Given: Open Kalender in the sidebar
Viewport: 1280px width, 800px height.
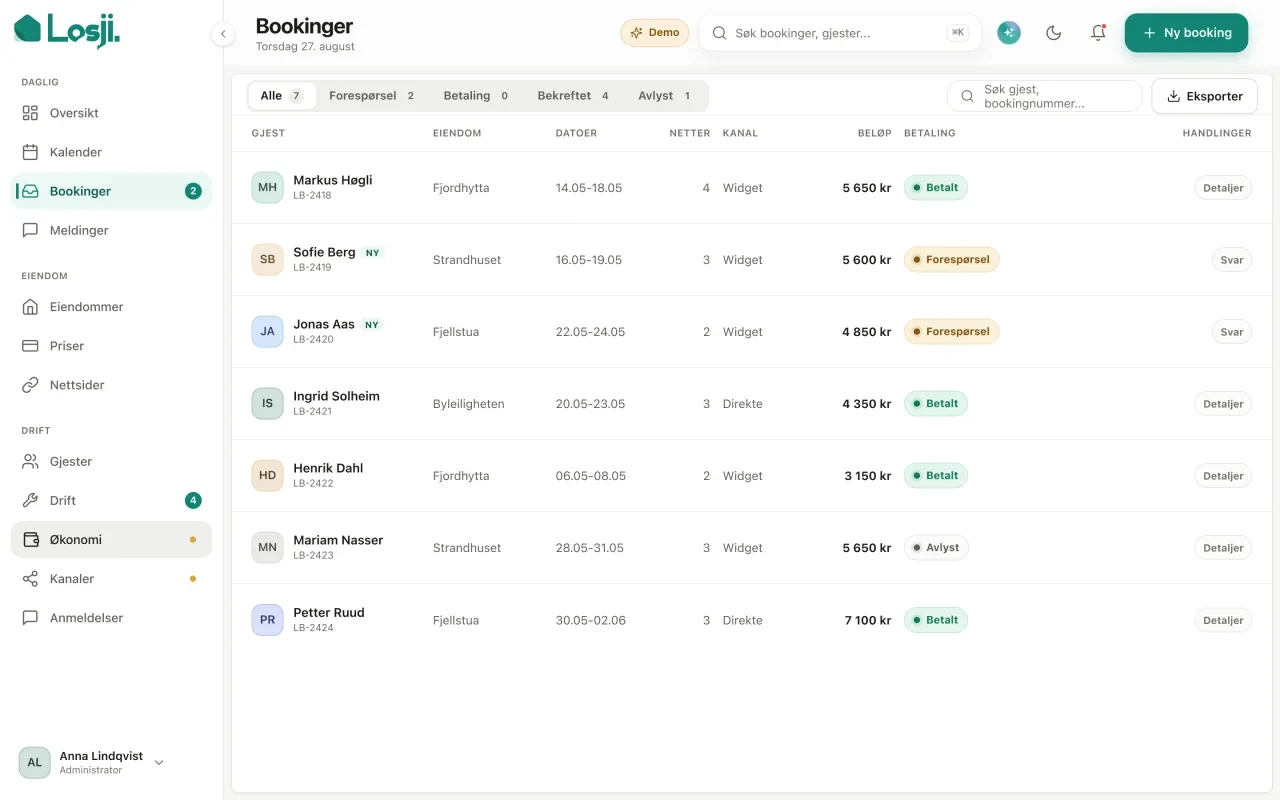Looking at the screenshot, I should coord(111,152).
